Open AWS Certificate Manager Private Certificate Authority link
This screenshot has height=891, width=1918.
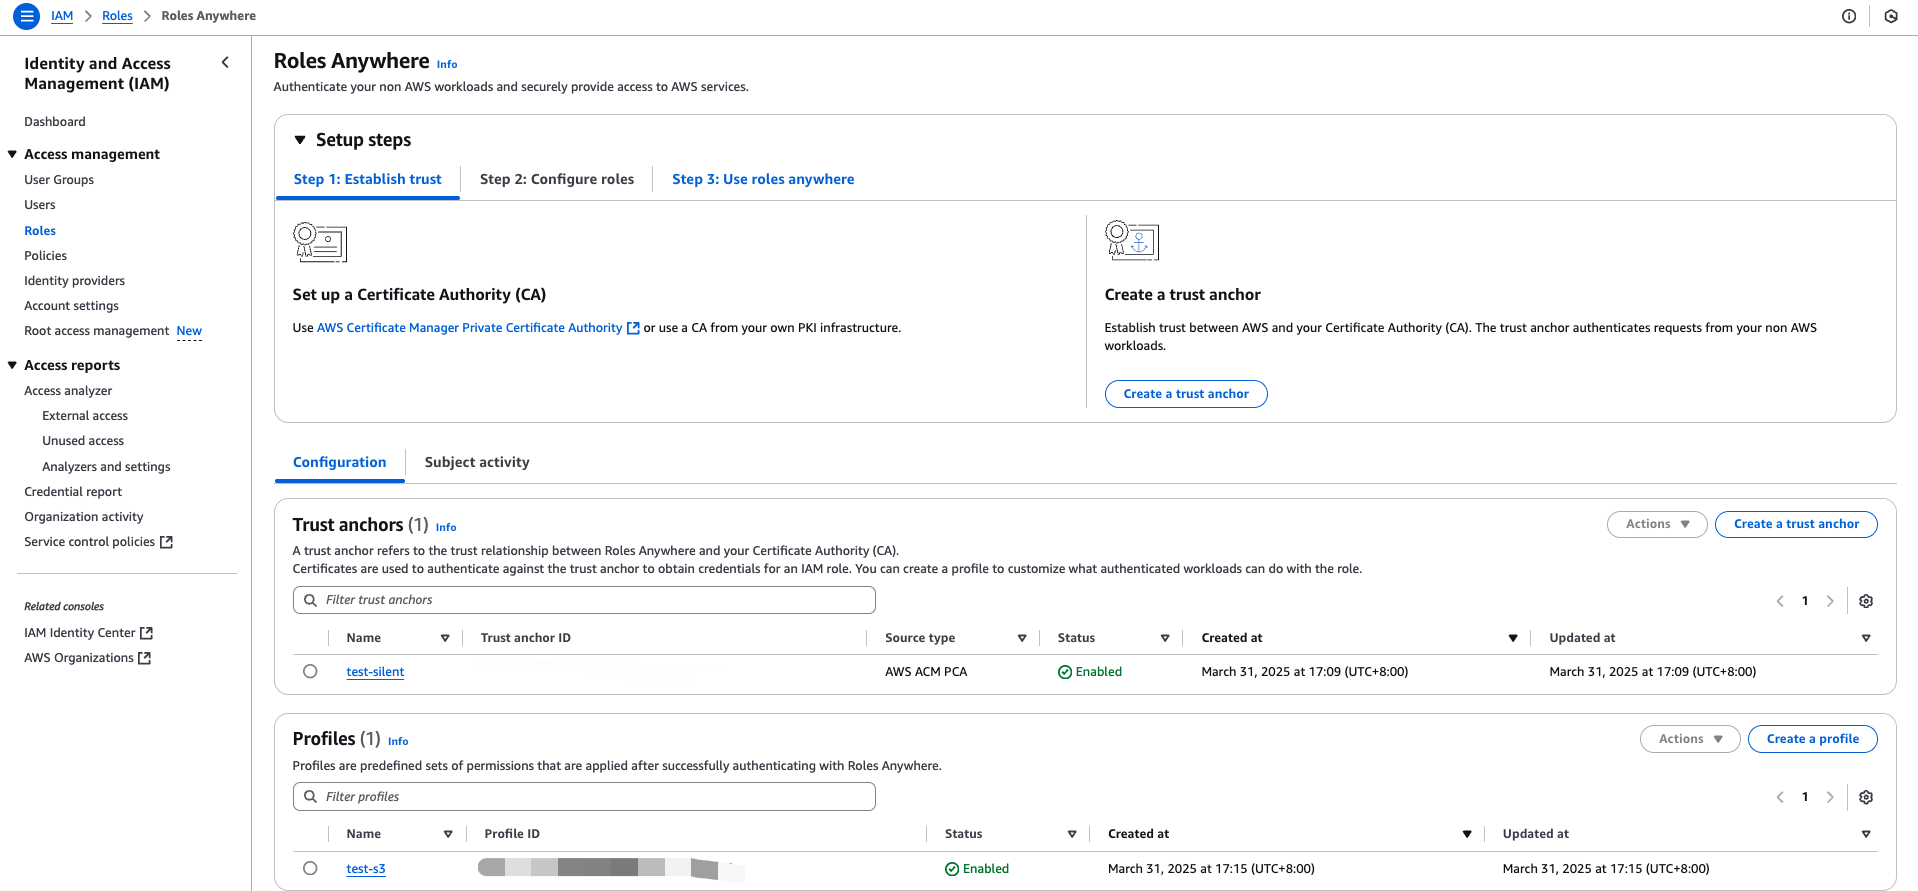click(x=469, y=328)
